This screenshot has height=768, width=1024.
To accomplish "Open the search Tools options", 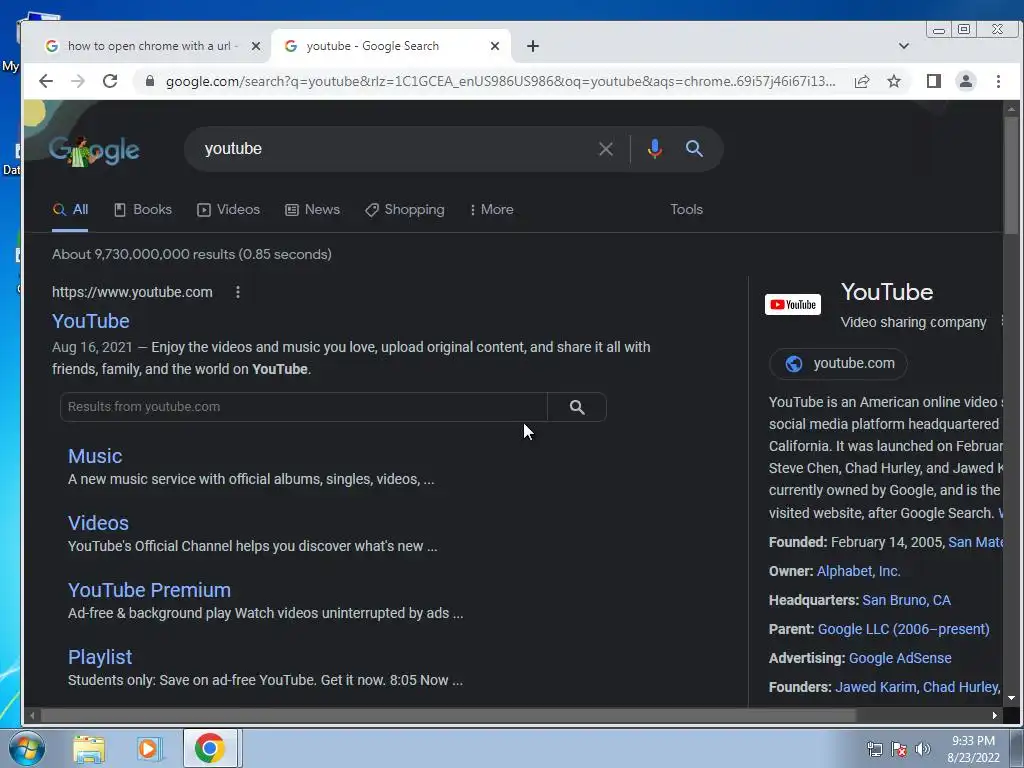I will pos(686,210).
